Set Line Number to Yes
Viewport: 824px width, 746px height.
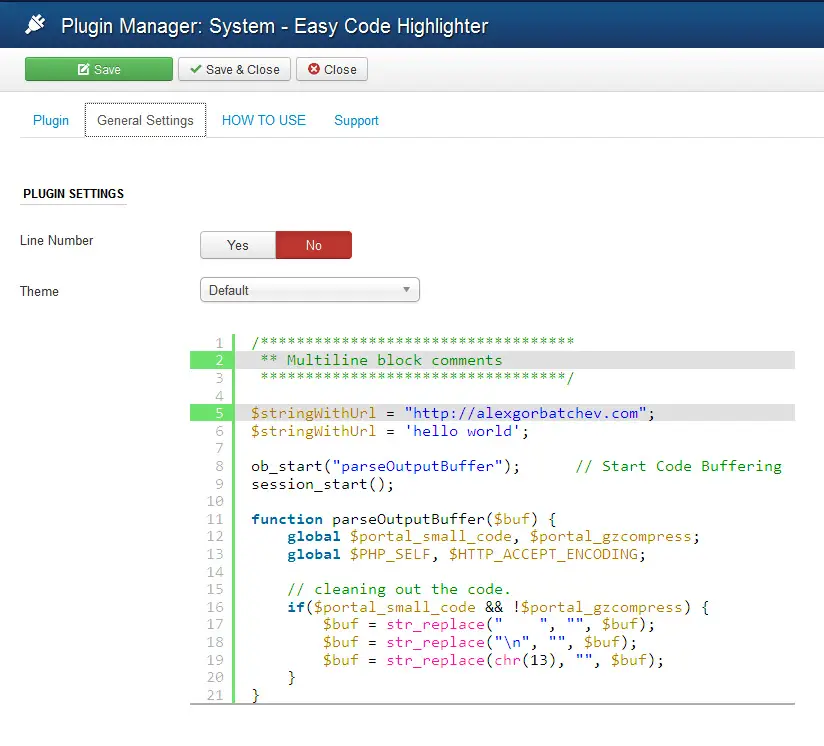(238, 245)
